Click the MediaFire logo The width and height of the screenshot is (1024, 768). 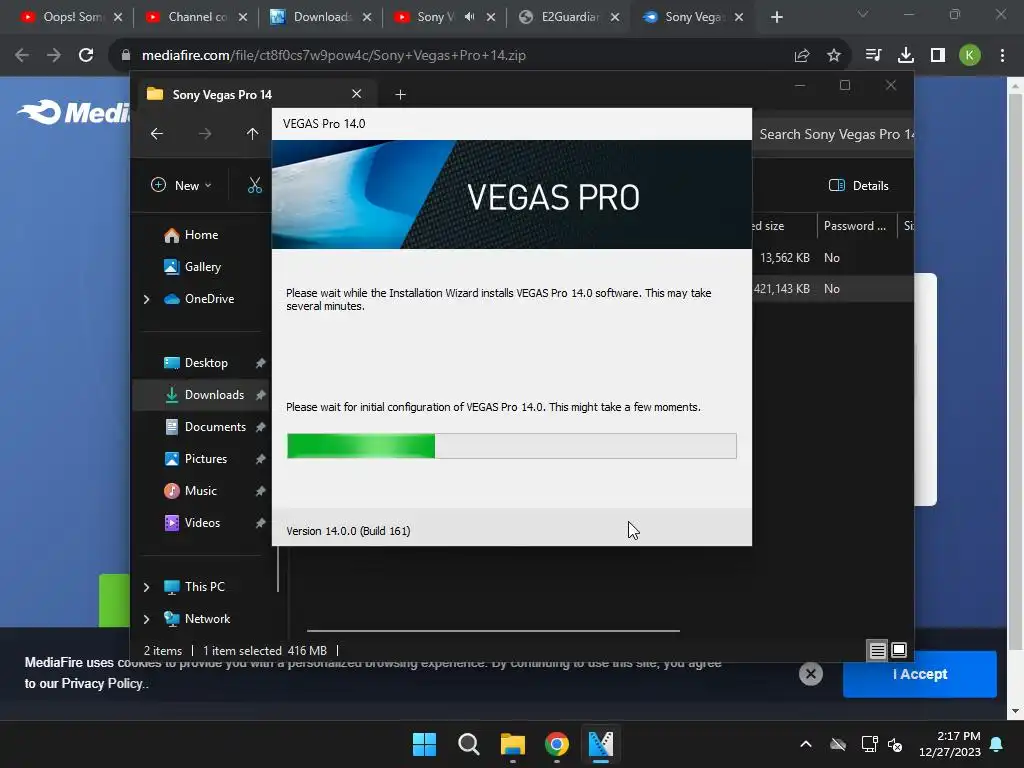73,112
